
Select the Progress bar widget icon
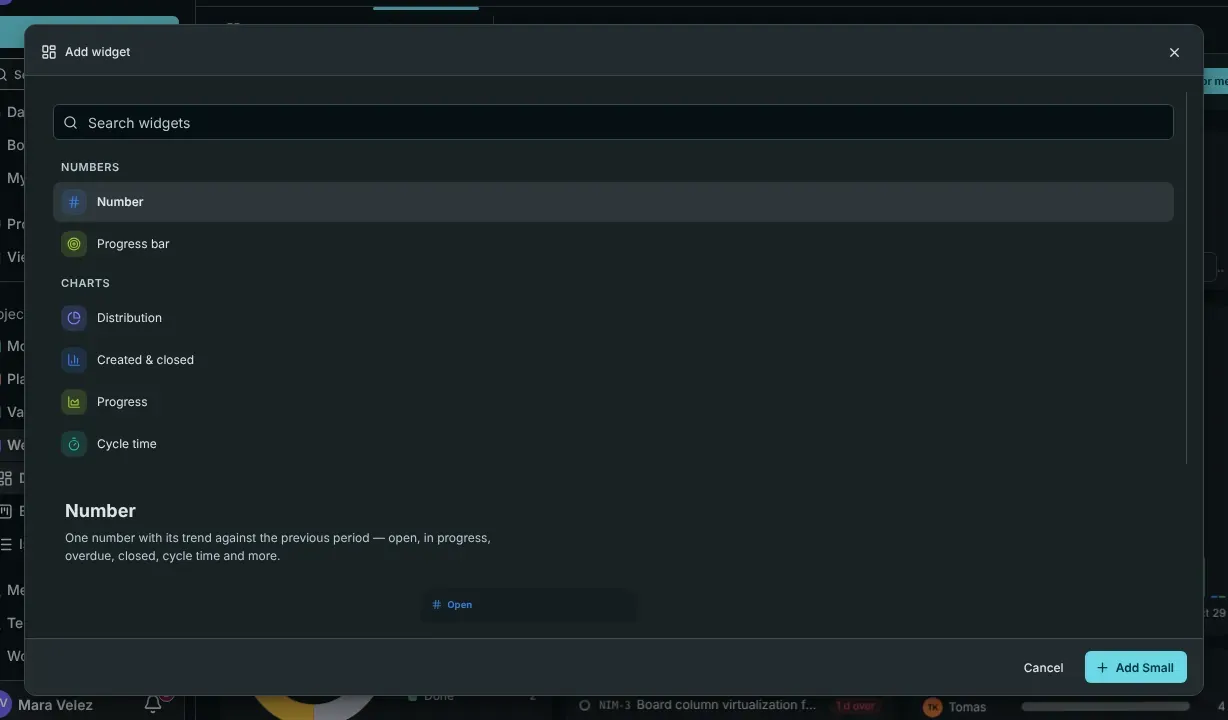point(74,244)
